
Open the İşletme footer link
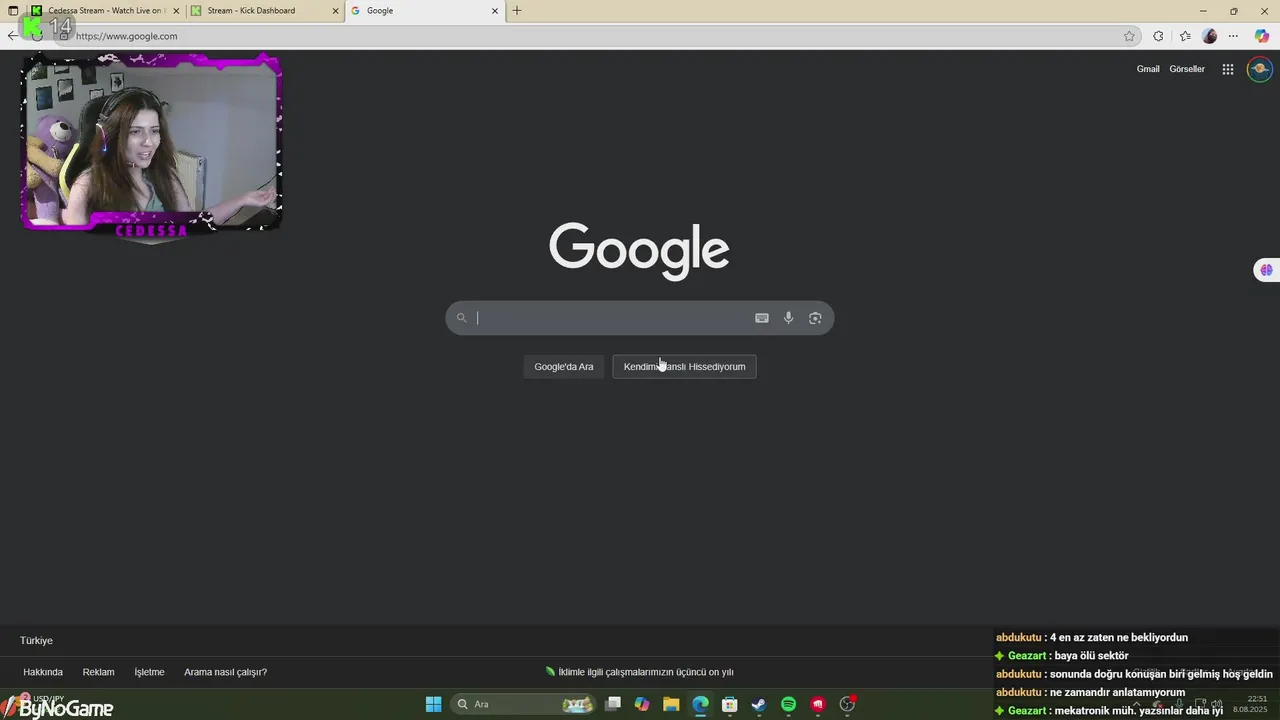[x=149, y=672]
